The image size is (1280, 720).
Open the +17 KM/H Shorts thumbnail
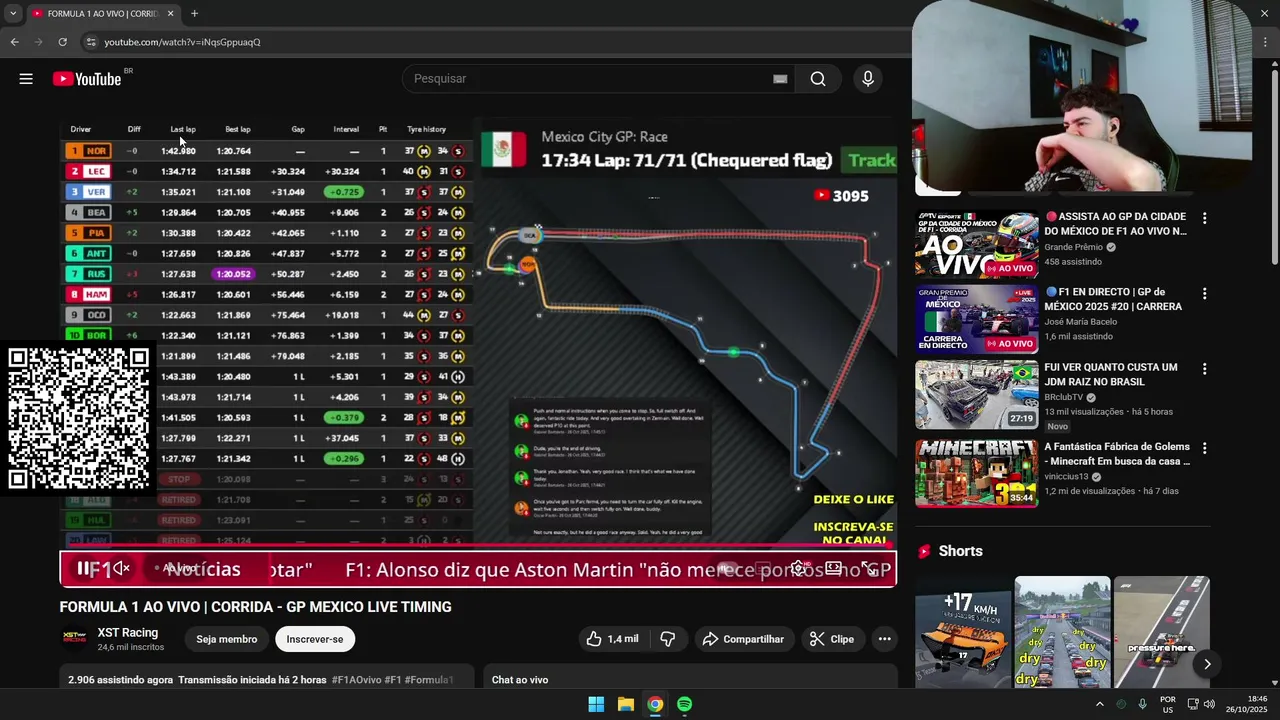point(963,632)
